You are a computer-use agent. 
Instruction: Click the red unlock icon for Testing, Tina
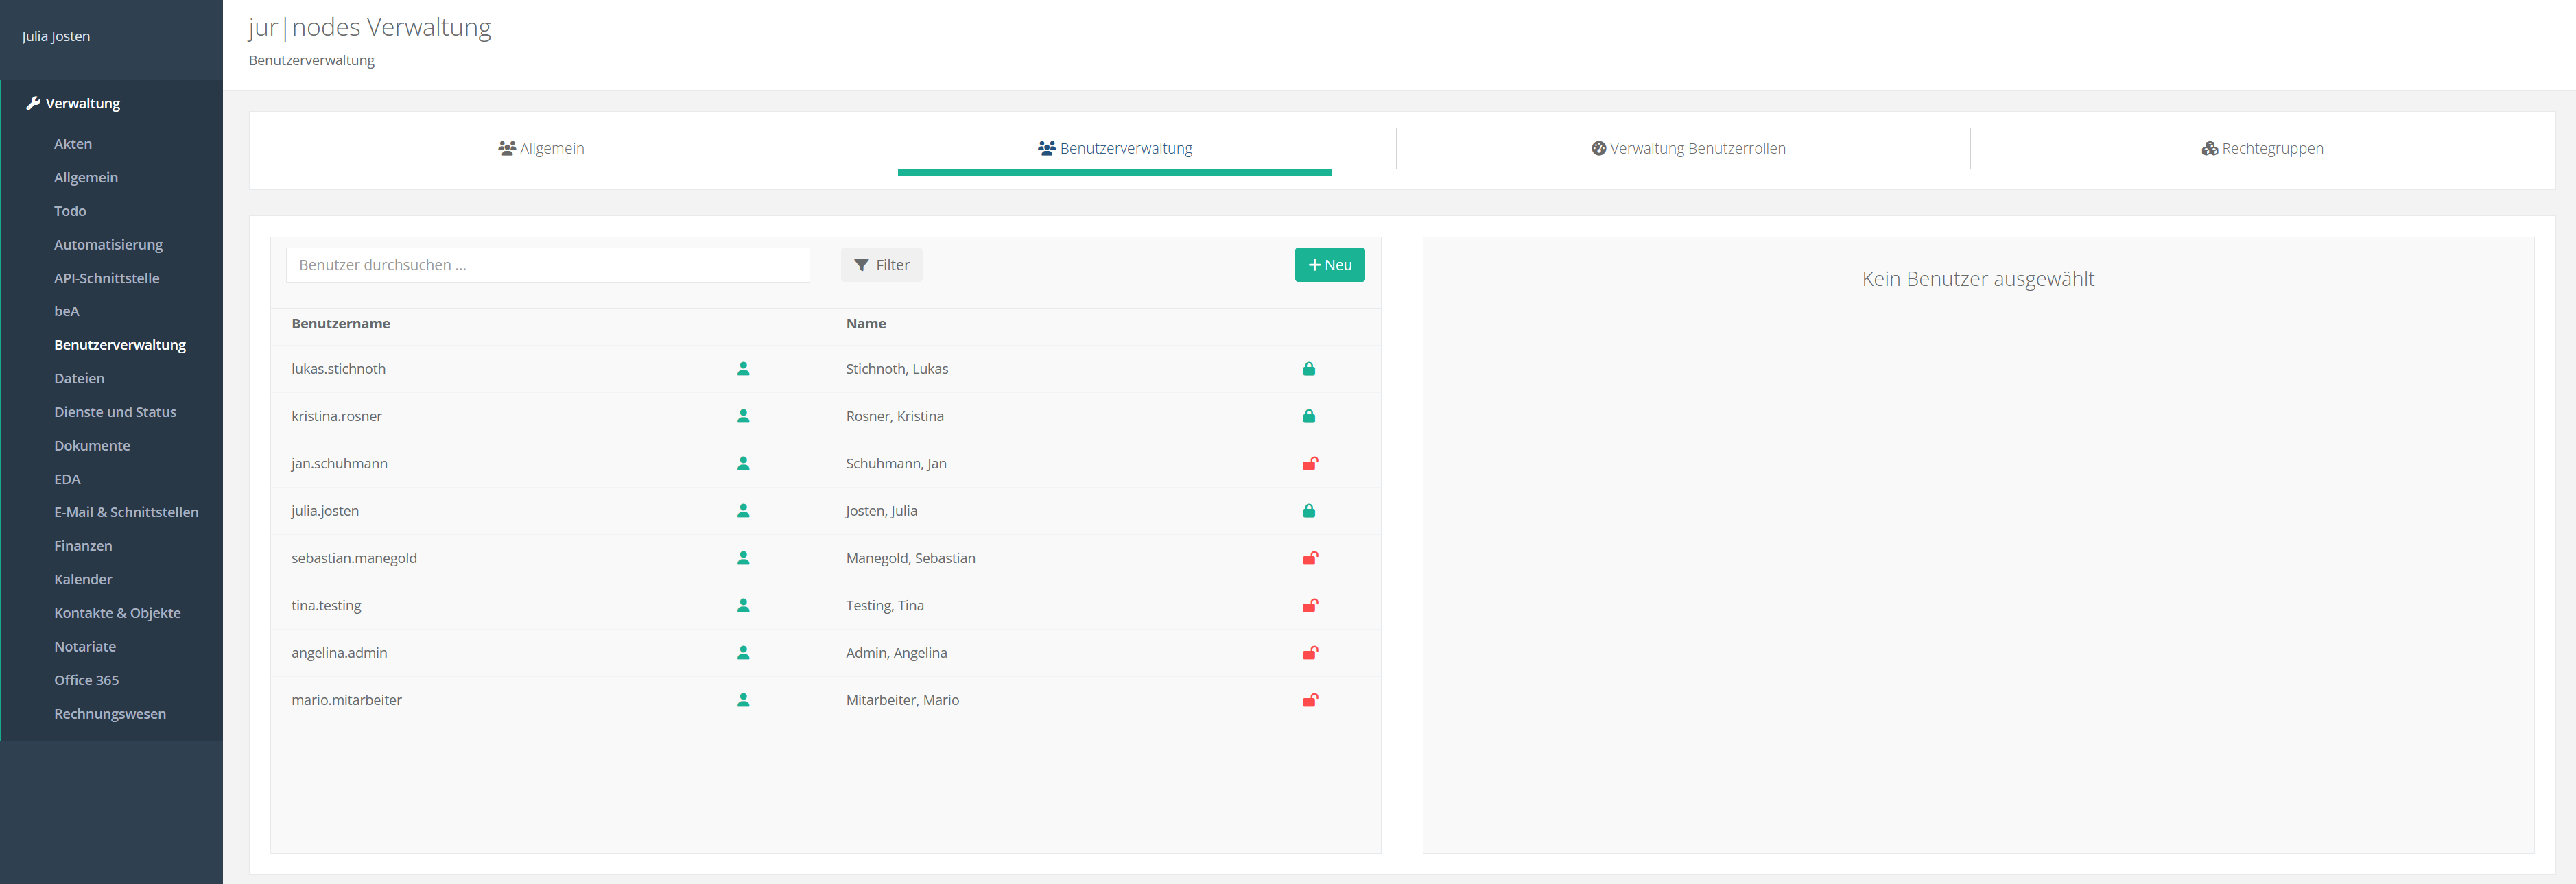(x=1309, y=605)
